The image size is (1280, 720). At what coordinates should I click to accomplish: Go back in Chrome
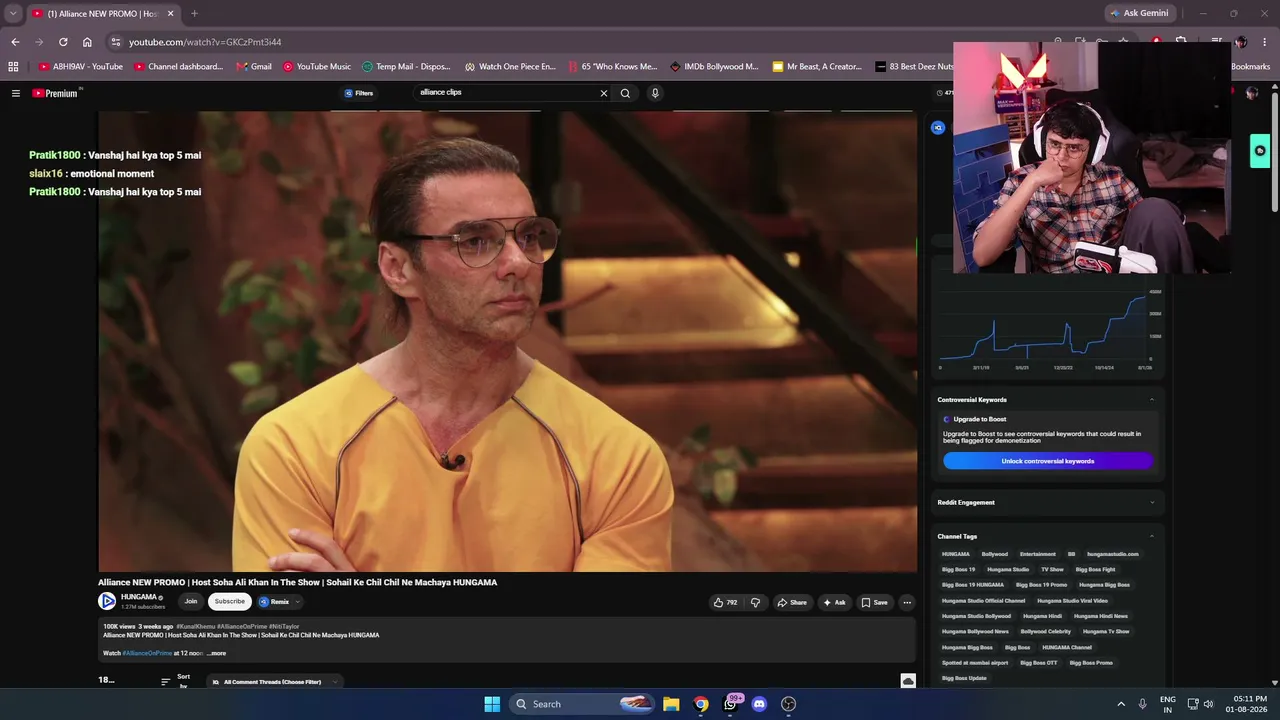point(15,42)
